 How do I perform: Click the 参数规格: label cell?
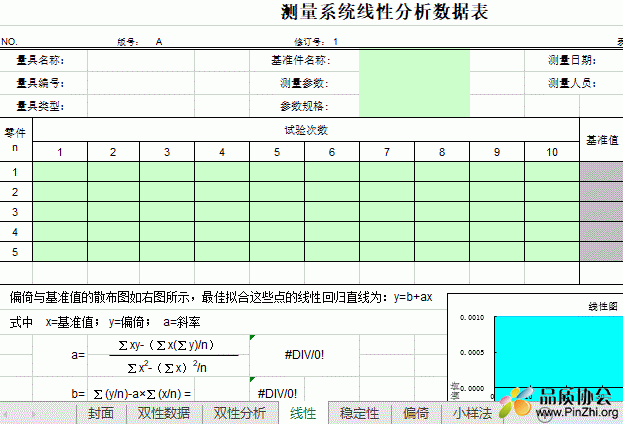point(304,106)
